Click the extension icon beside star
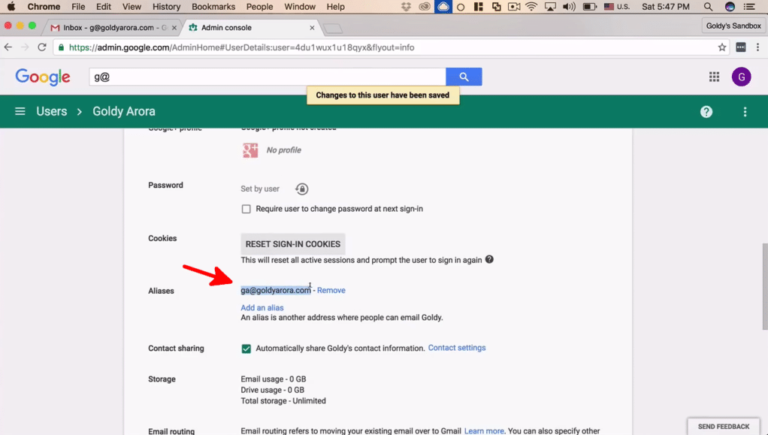768x435 pixels. pyautogui.click(x=741, y=47)
